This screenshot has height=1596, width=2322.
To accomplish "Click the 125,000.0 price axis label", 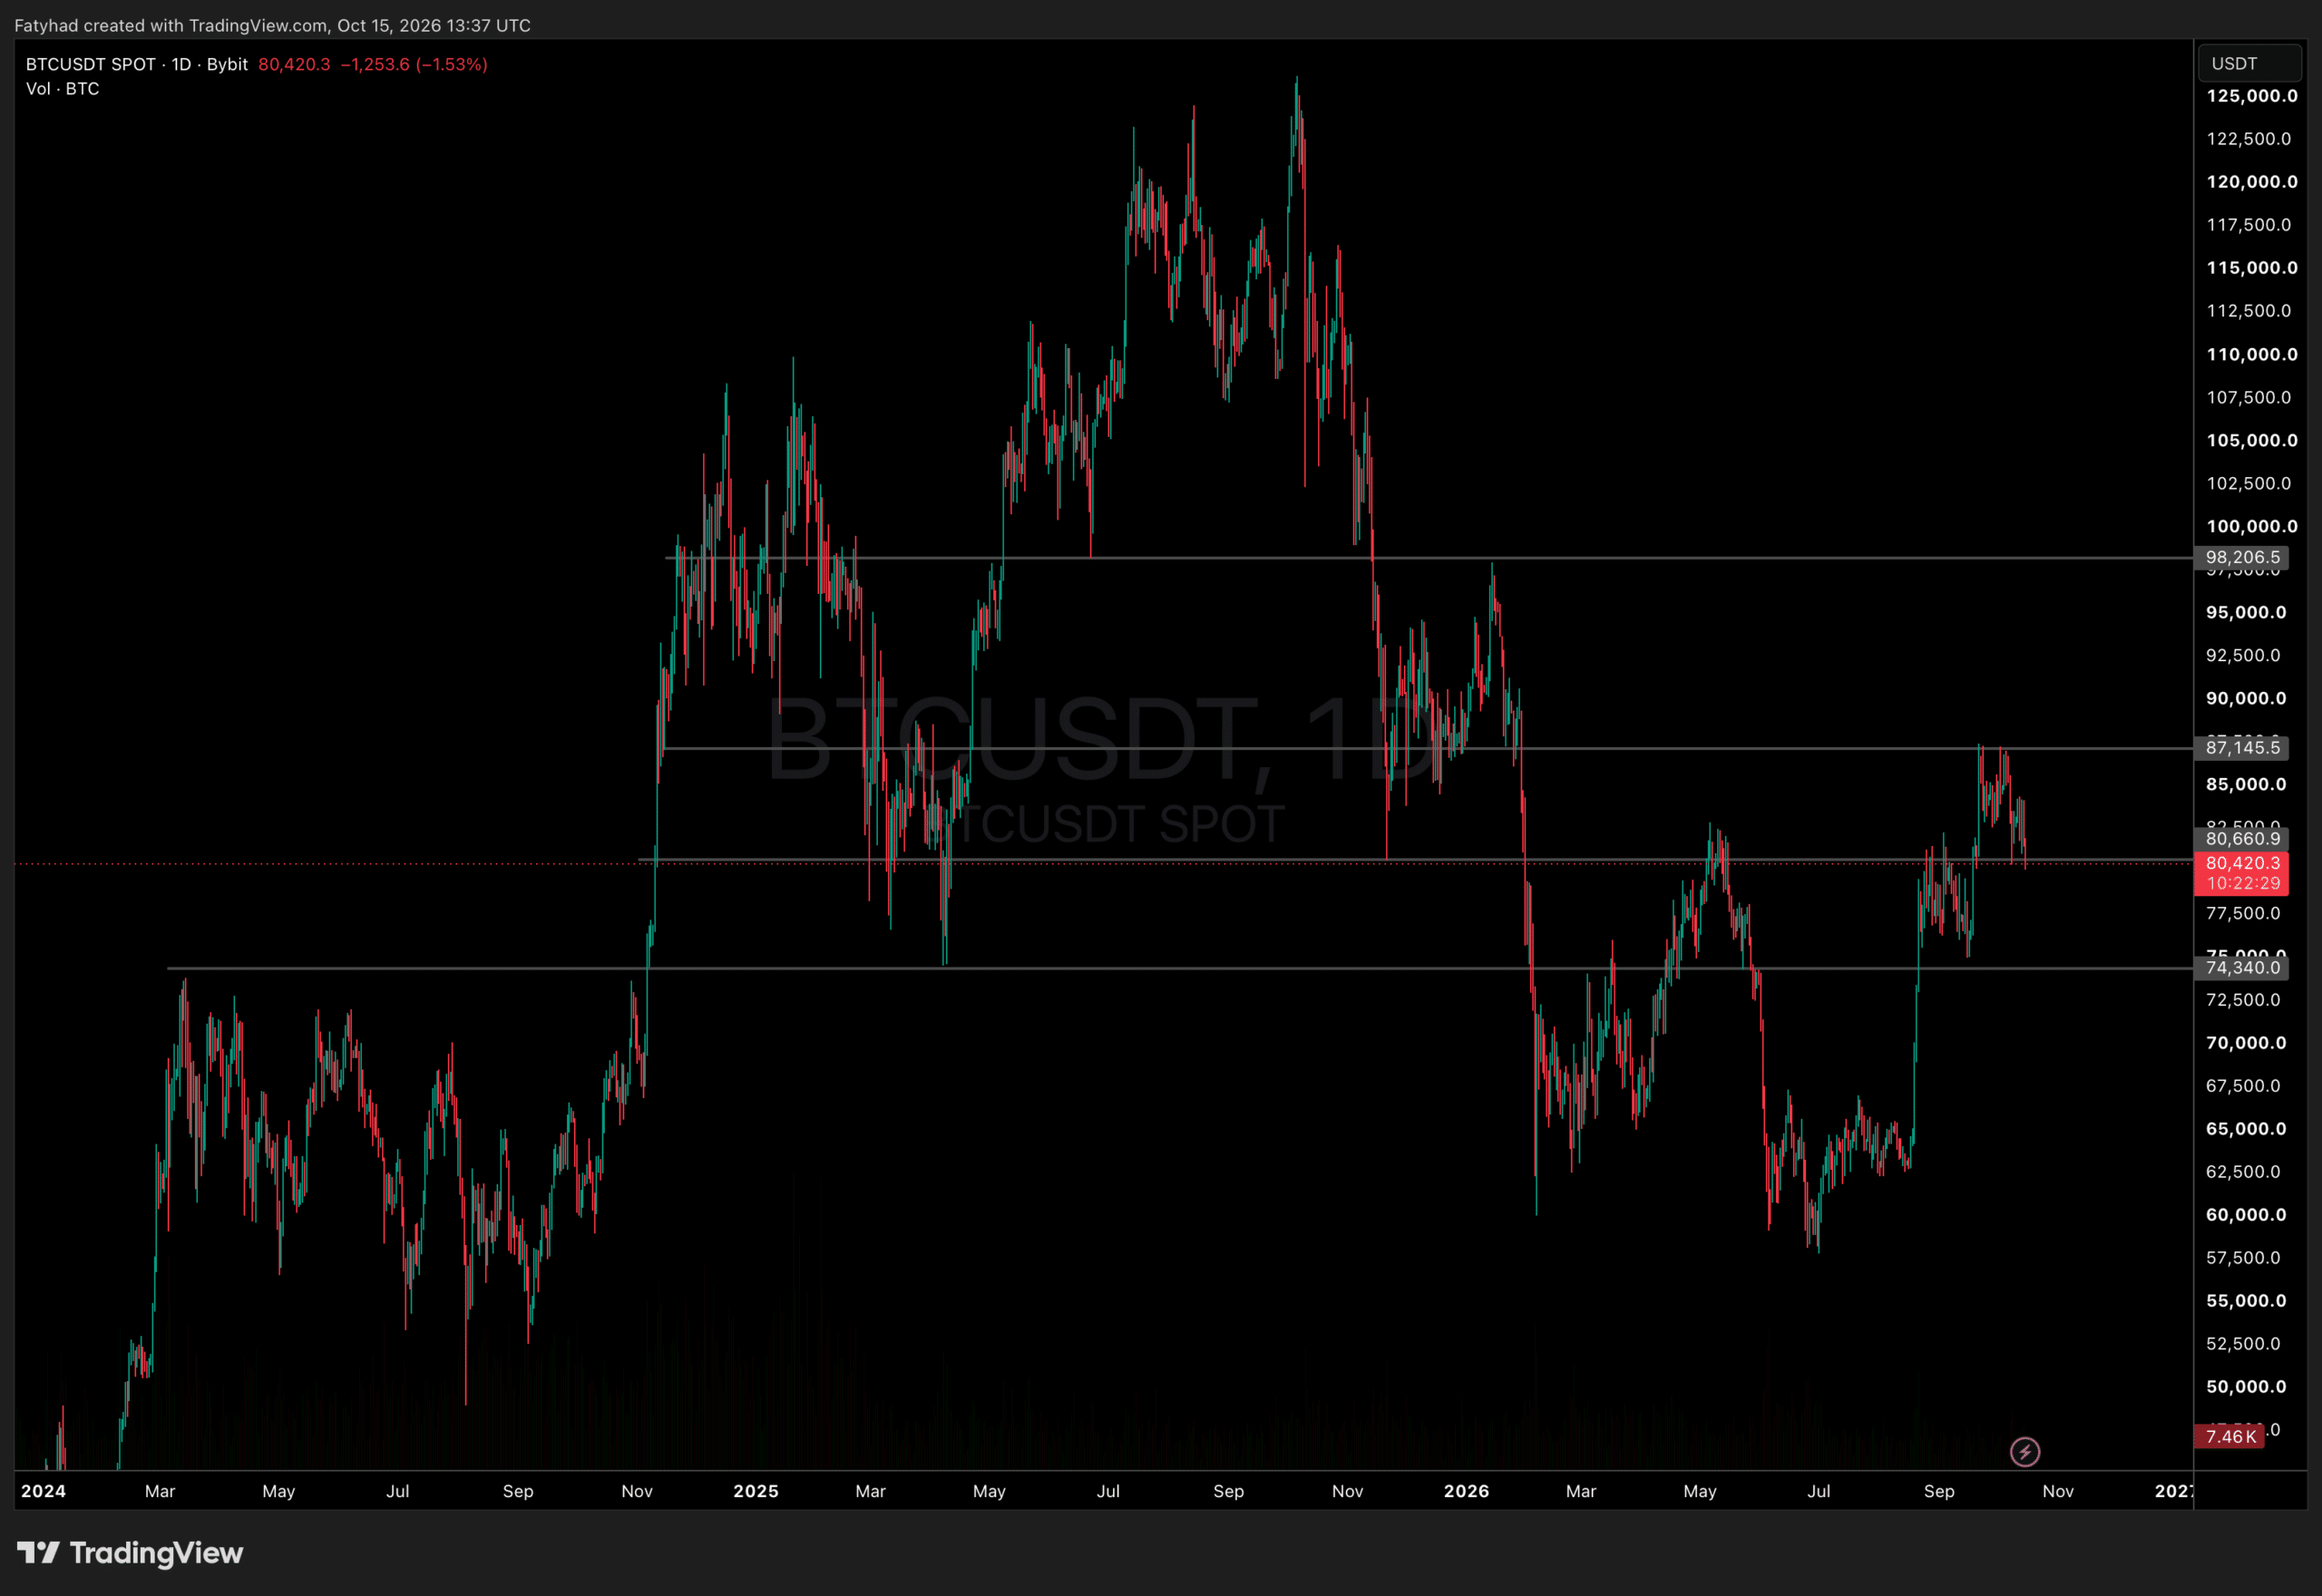I will point(2252,96).
